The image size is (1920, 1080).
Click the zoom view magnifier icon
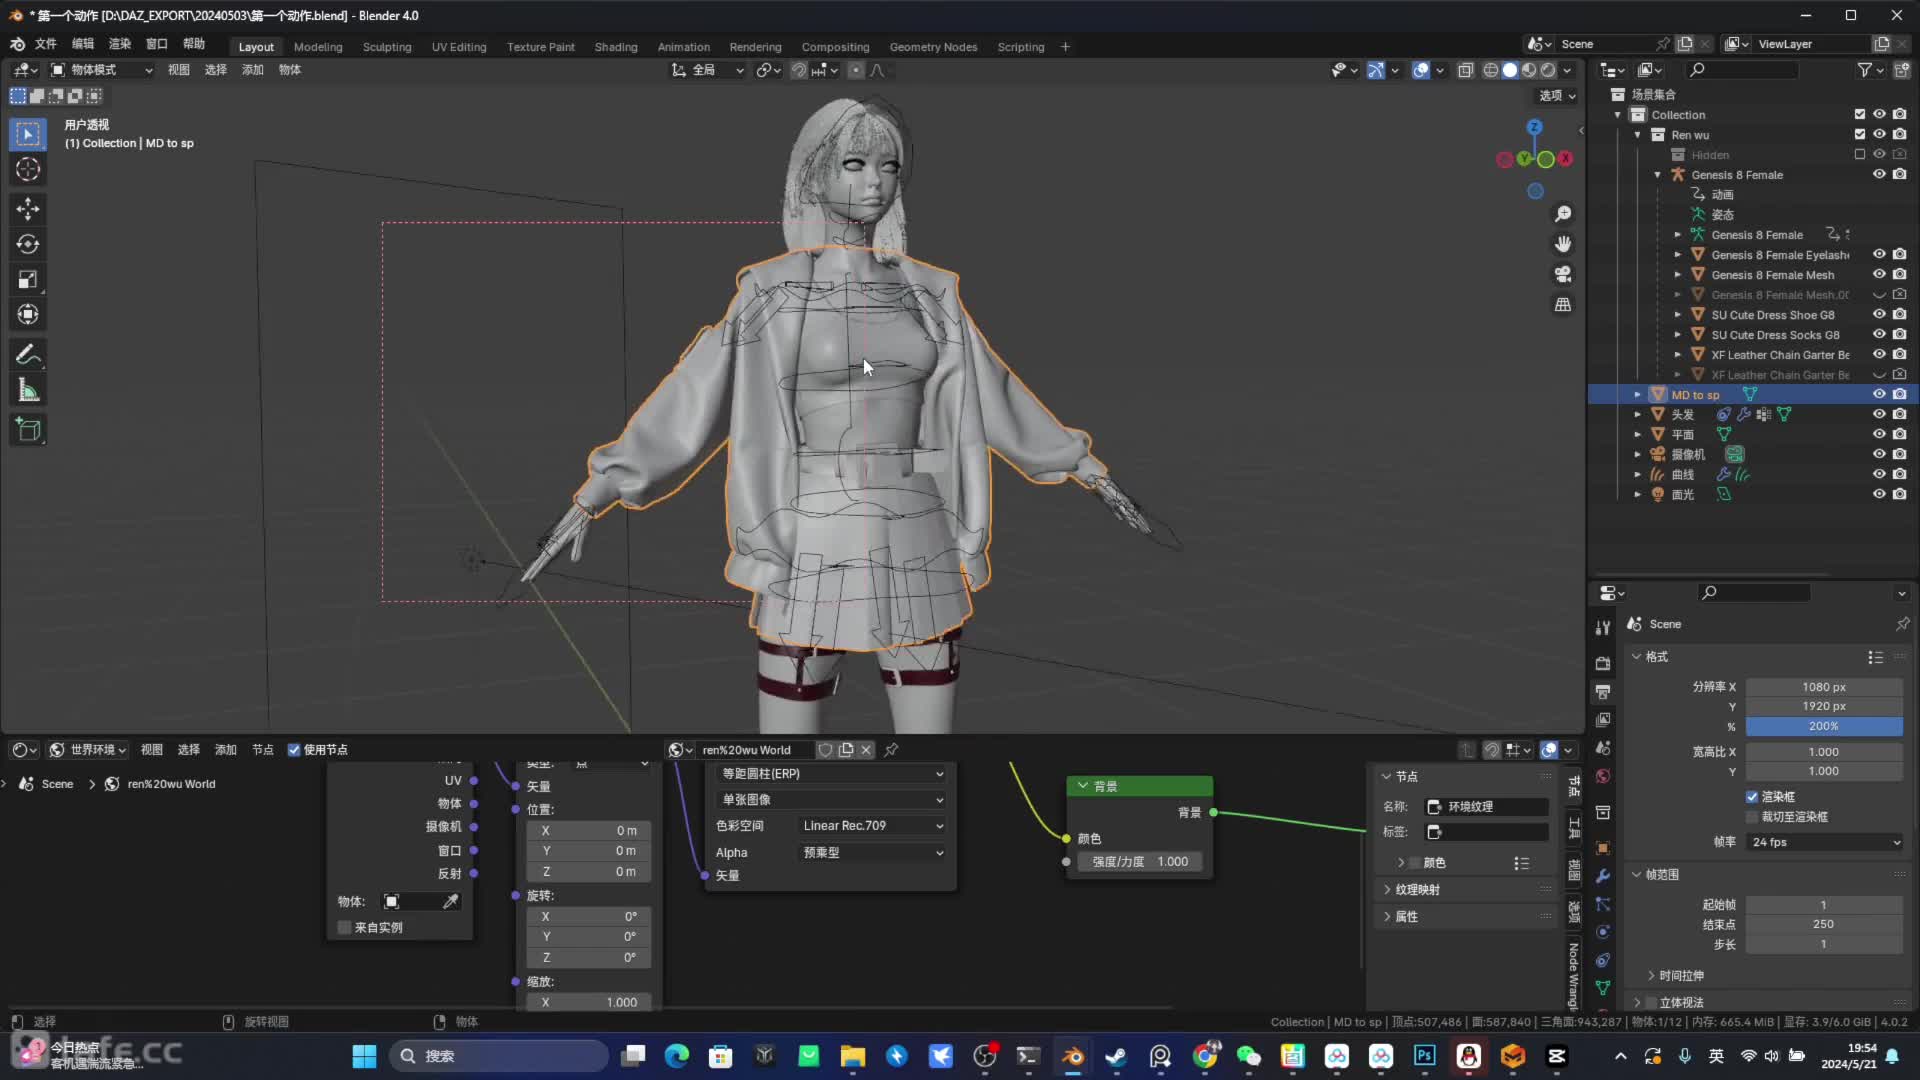pyautogui.click(x=1563, y=214)
